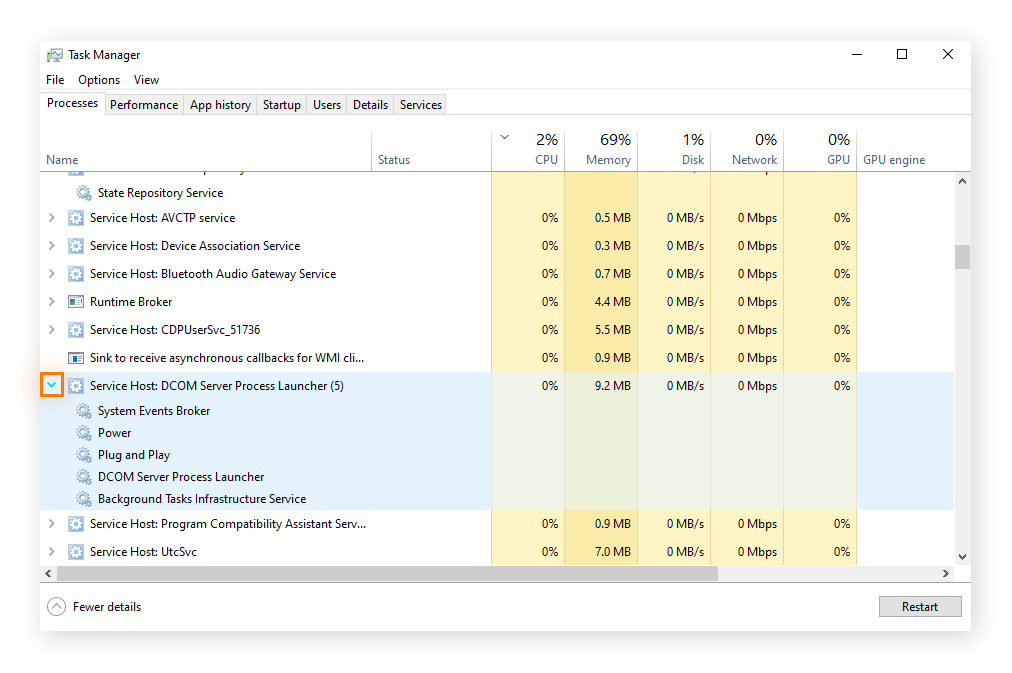1012x673 pixels.
Task: Click the State Repository Service gear icon
Action: click(x=84, y=193)
